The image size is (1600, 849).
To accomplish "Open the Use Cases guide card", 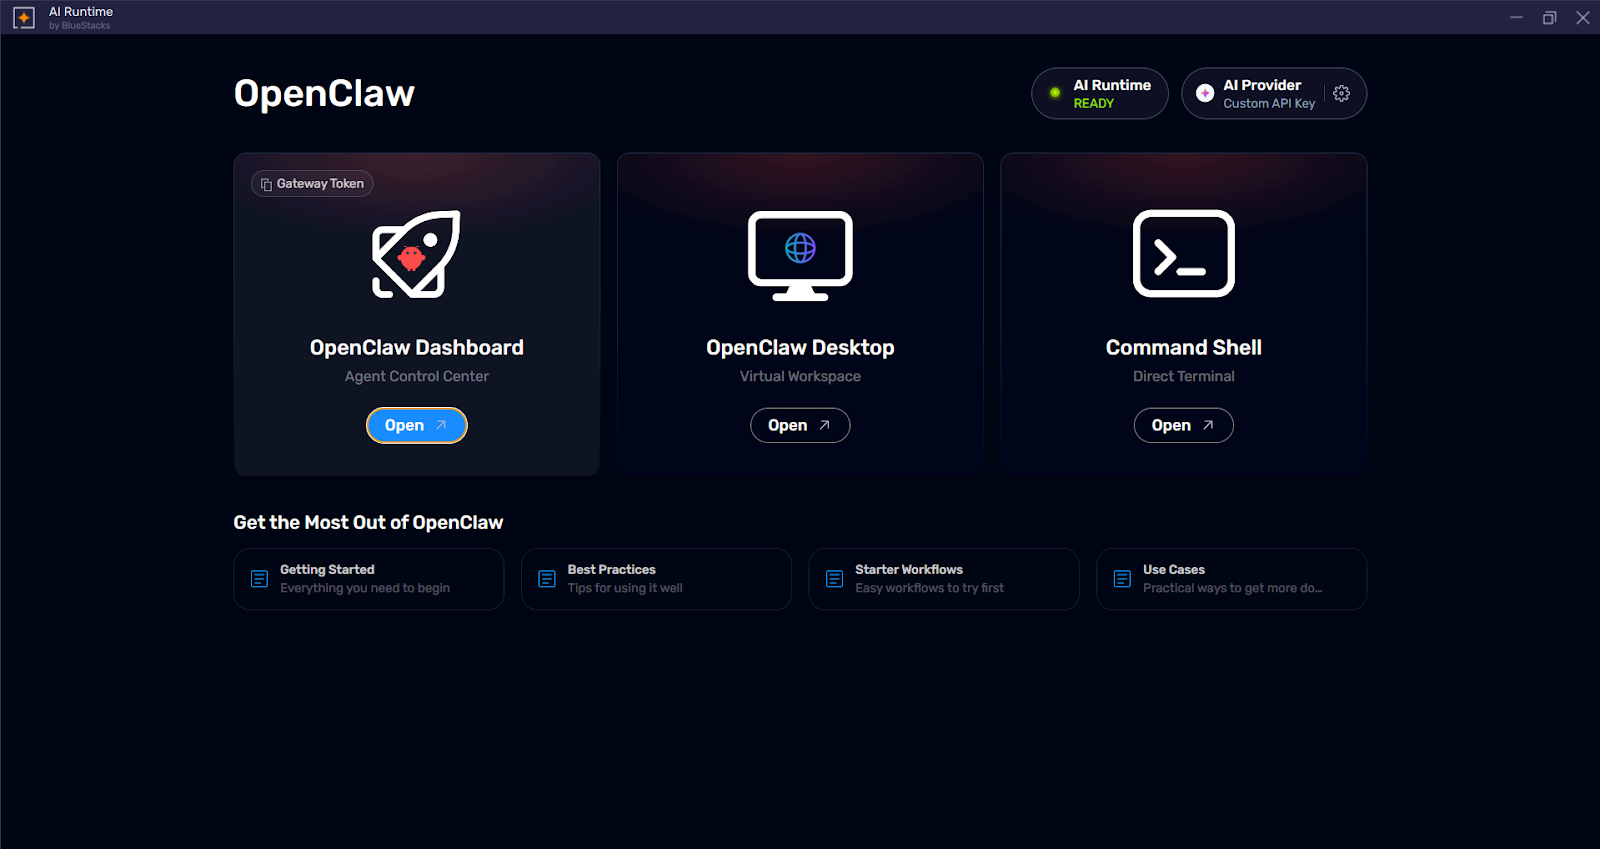I will tap(1231, 579).
